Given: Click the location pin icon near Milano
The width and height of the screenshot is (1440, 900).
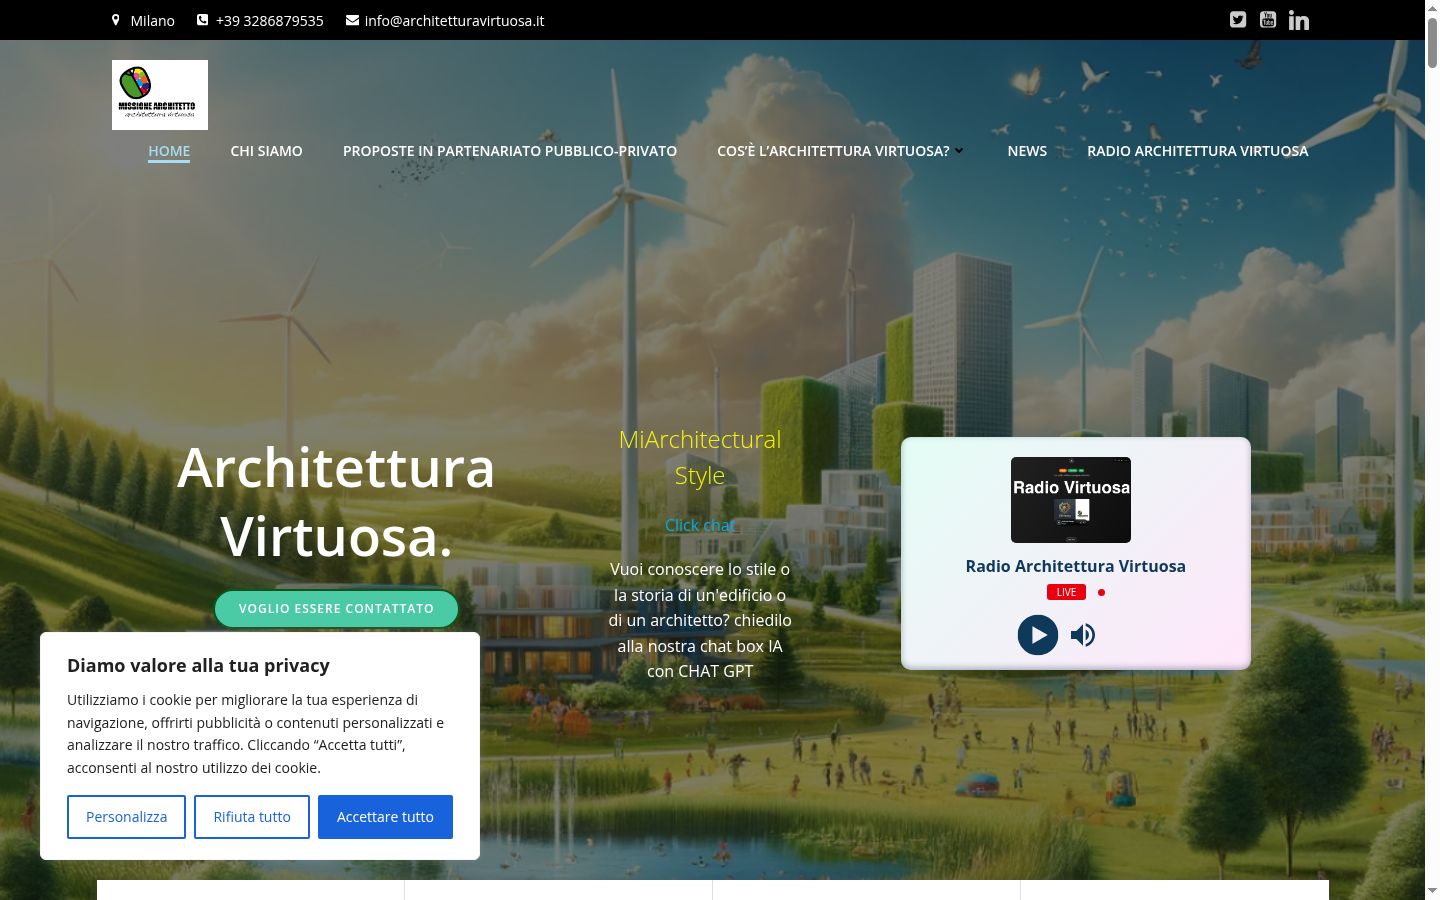Looking at the screenshot, I should (x=116, y=20).
